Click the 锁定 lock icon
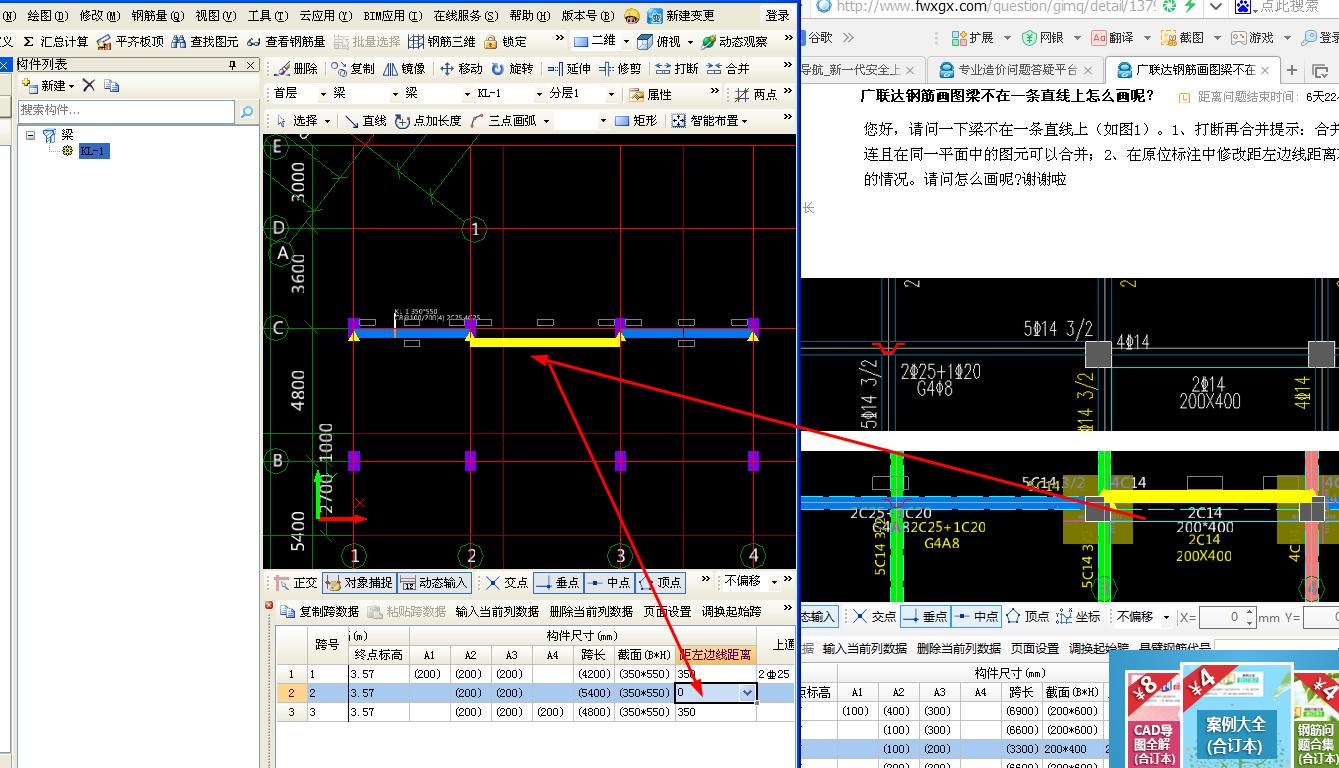1339x768 pixels. coord(490,42)
